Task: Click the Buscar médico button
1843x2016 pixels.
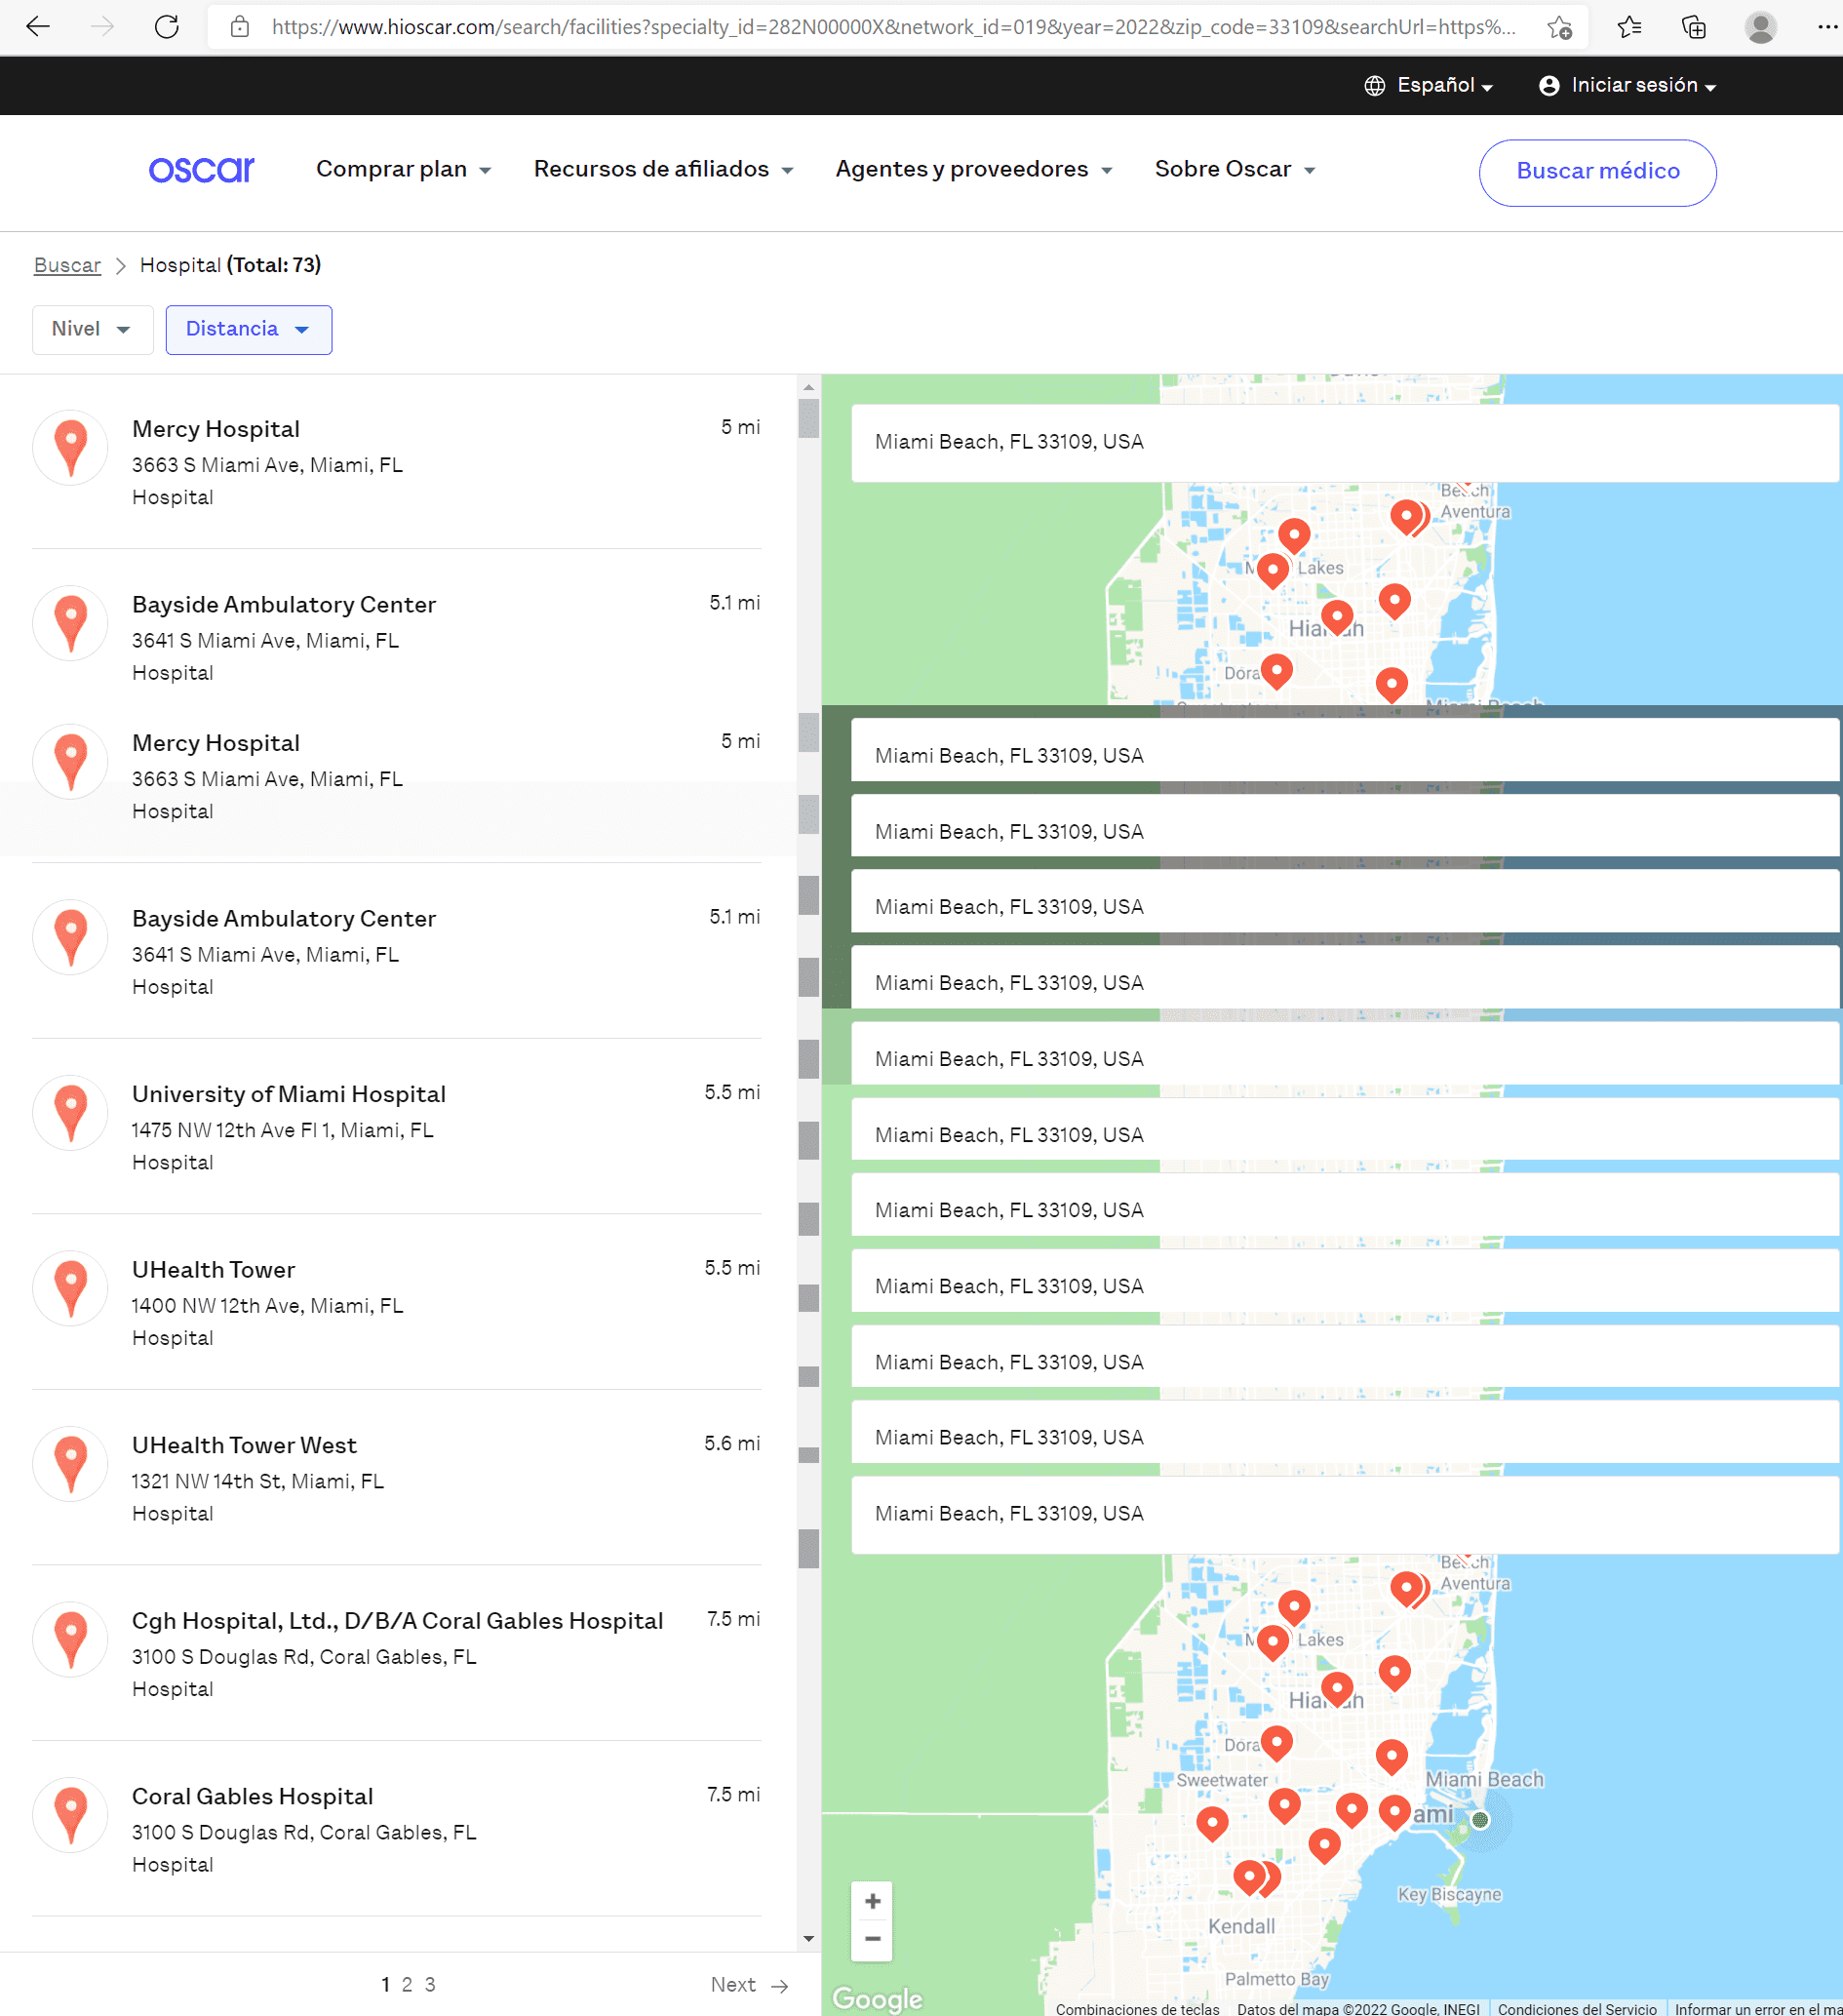Action: tap(1597, 172)
